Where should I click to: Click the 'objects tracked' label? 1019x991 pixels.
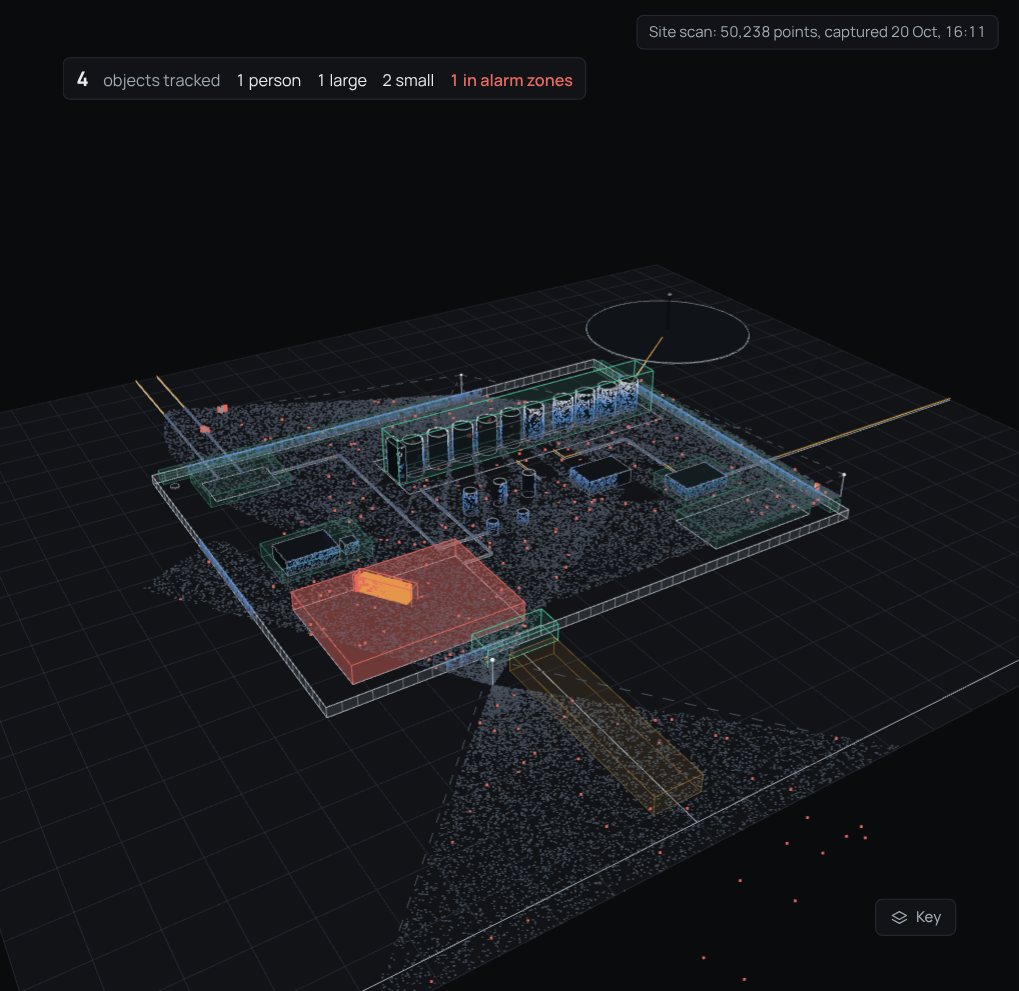pyautogui.click(x=161, y=80)
